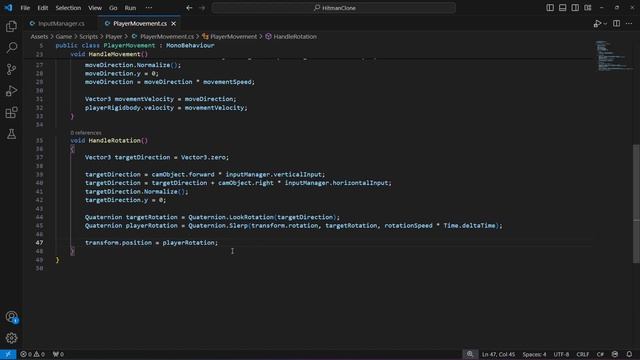Click the CRLF end of line selector

click(582, 354)
